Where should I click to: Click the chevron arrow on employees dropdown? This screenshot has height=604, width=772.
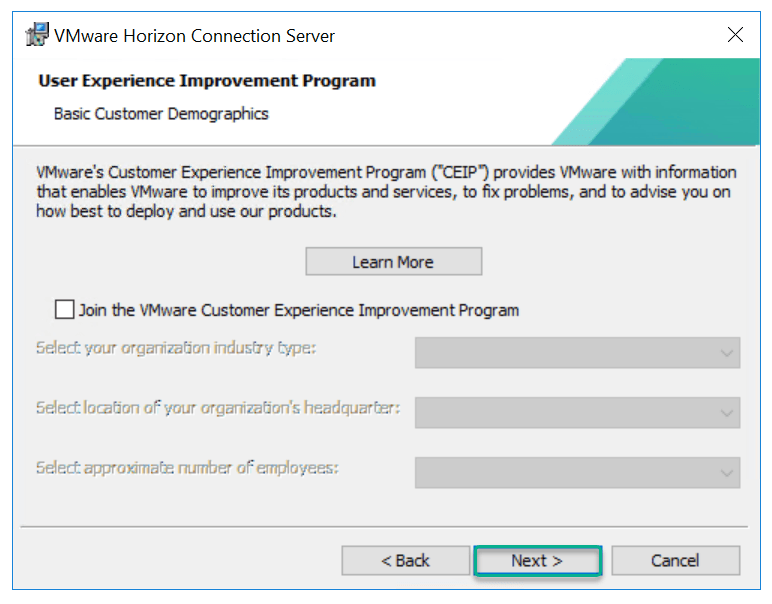725,472
